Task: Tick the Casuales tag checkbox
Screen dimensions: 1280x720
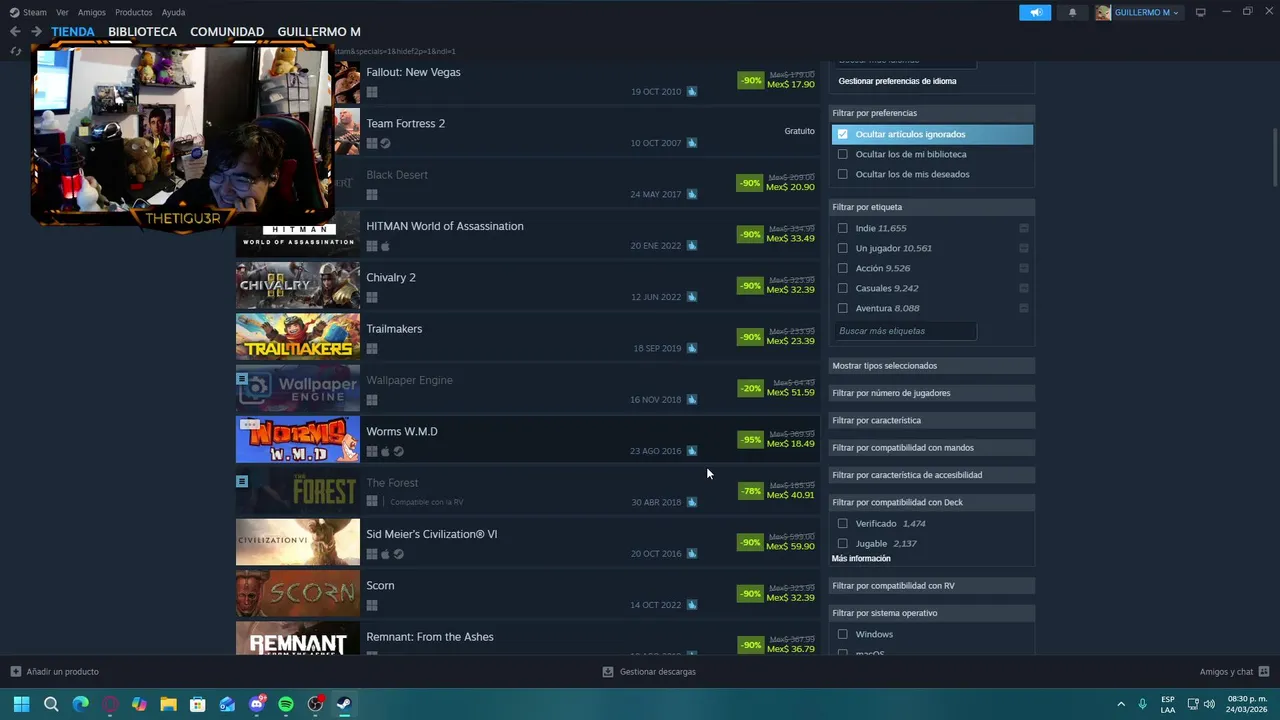Action: click(843, 288)
